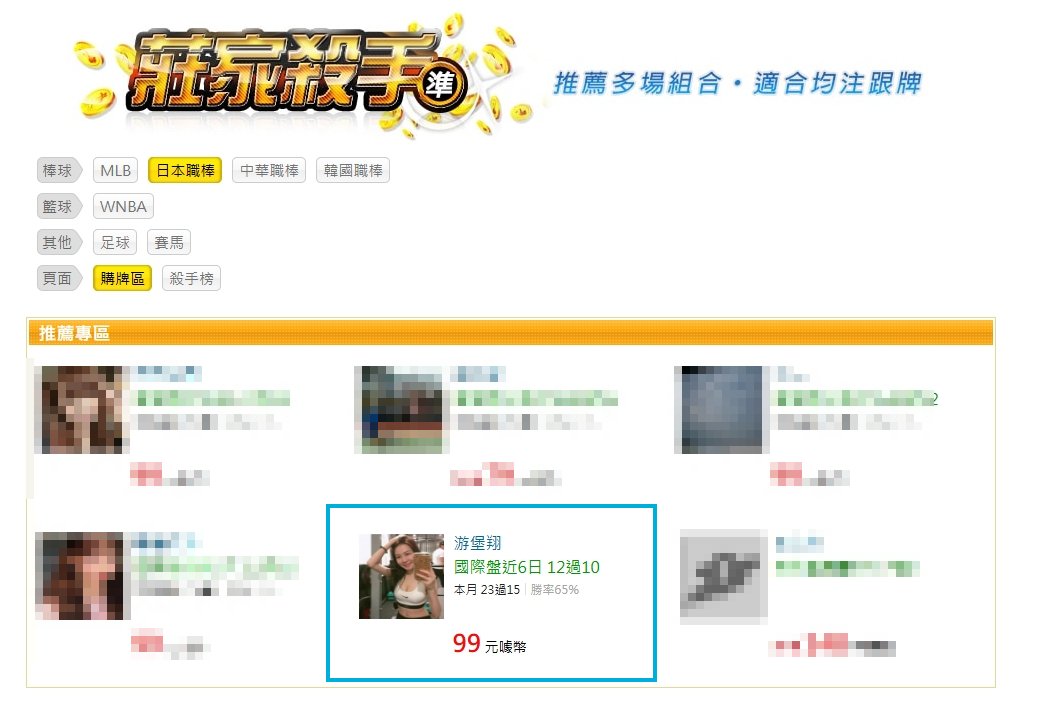The image size is (1044, 702).
Task: Click the 籃球 category label
Action: [59, 206]
